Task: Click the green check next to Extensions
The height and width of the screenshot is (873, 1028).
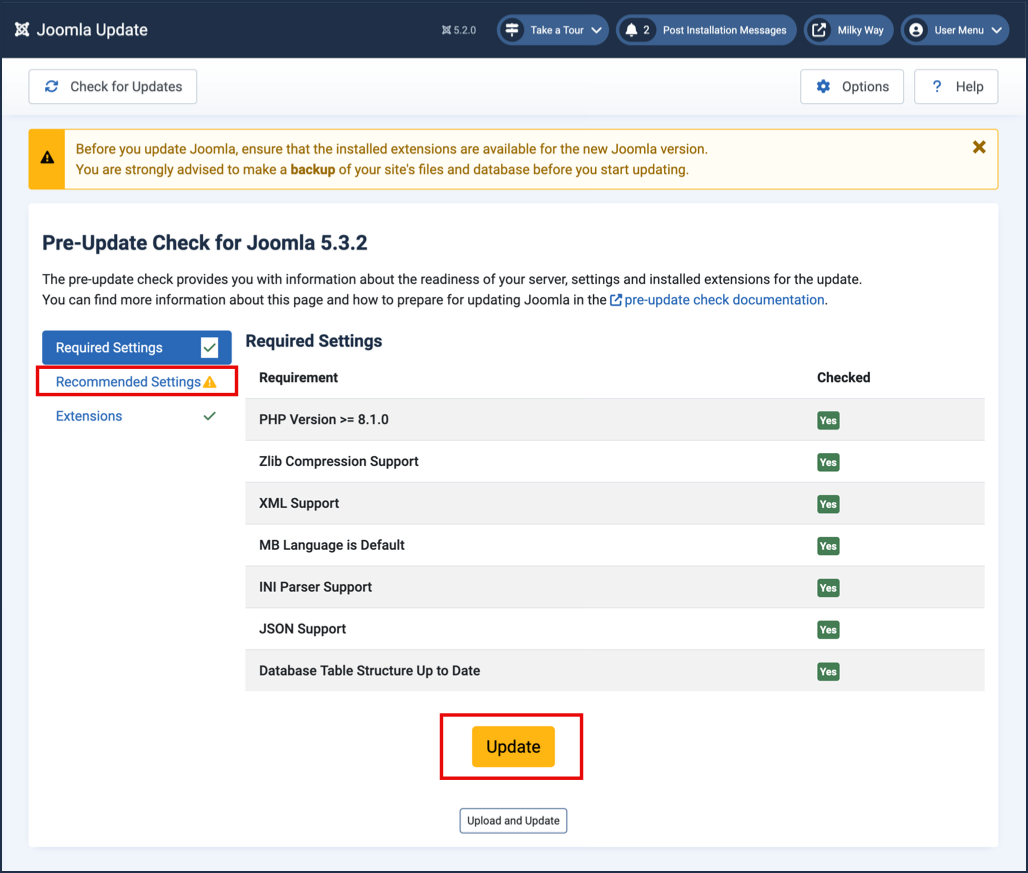Action: tap(210, 415)
